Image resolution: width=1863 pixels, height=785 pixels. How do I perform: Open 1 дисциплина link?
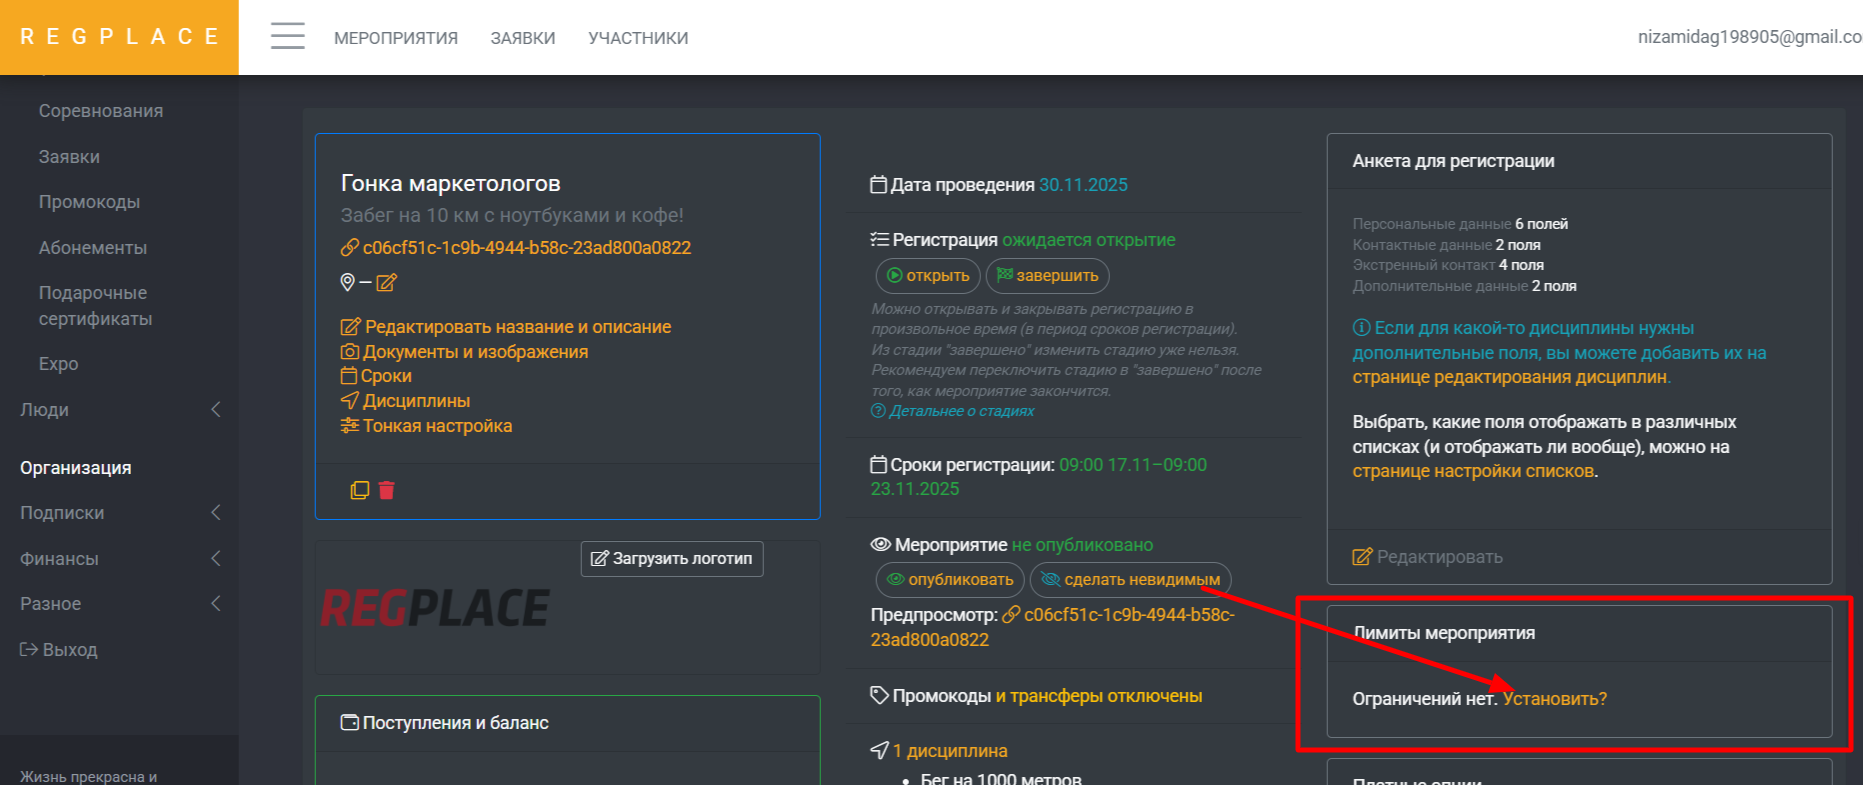coord(950,751)
